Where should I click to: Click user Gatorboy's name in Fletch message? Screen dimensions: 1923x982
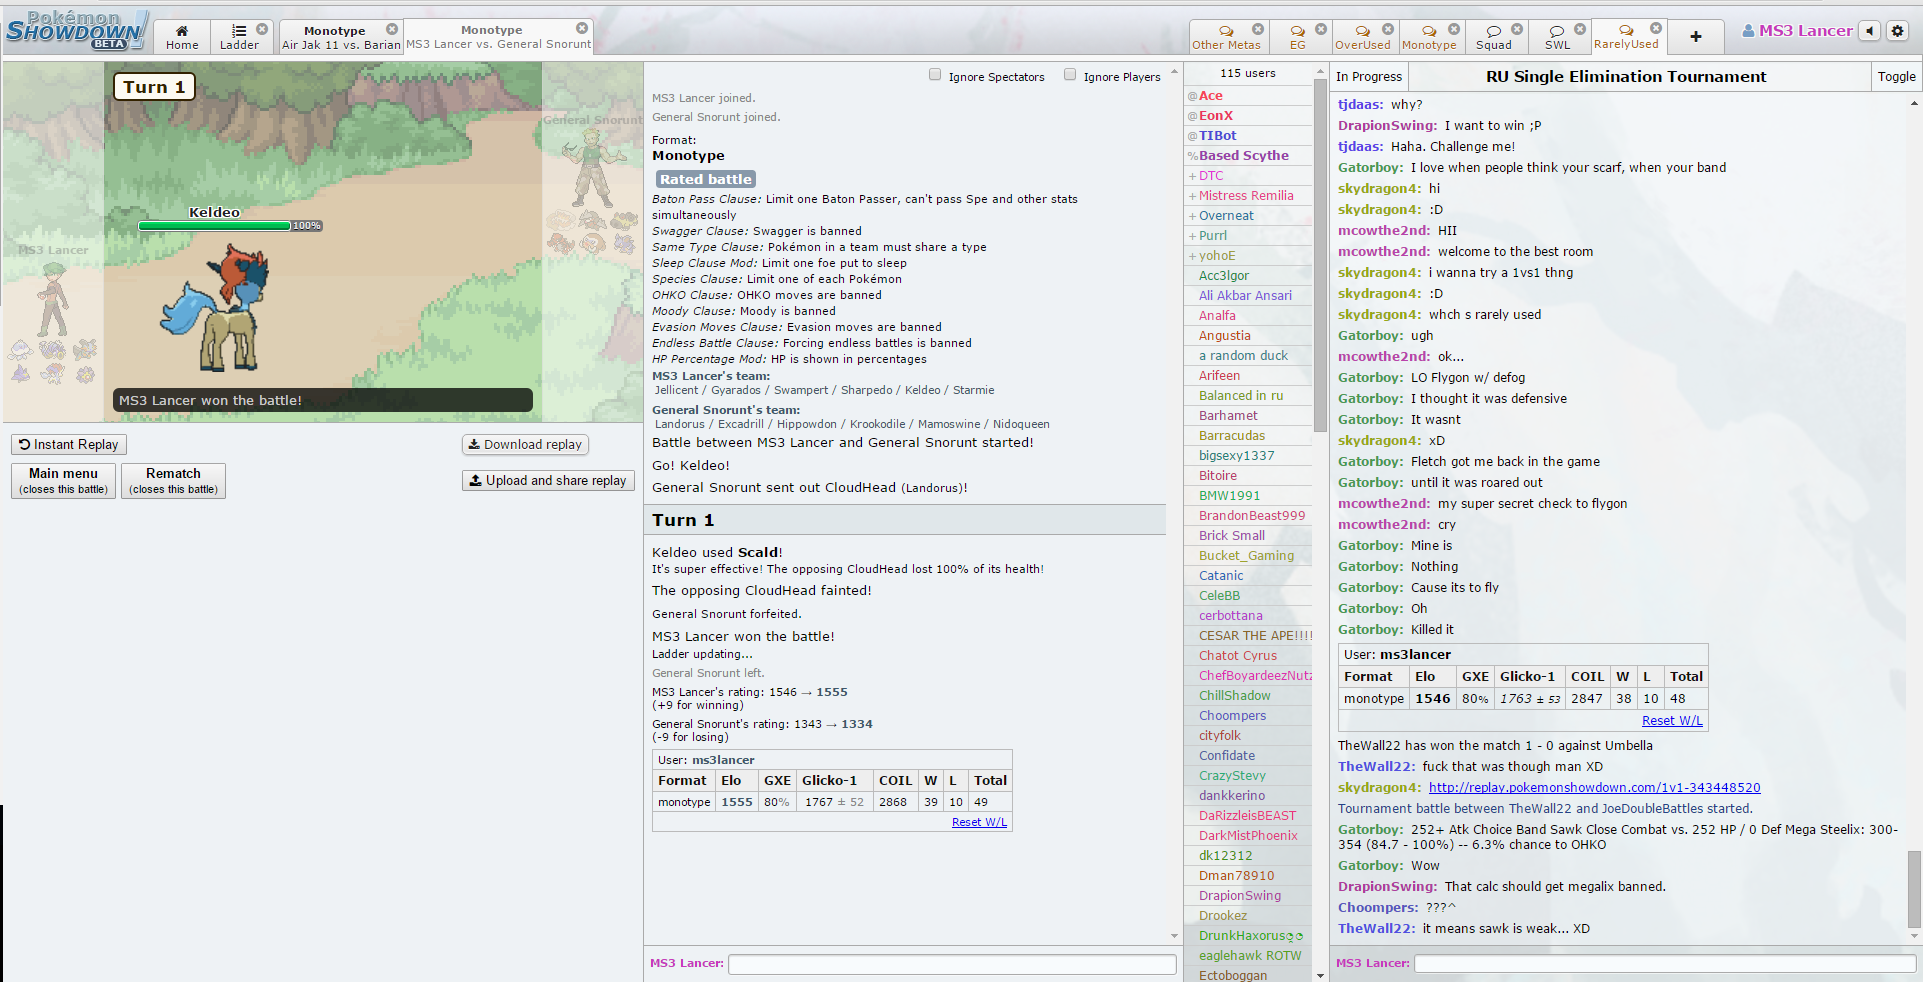(x=1371, y=462)
